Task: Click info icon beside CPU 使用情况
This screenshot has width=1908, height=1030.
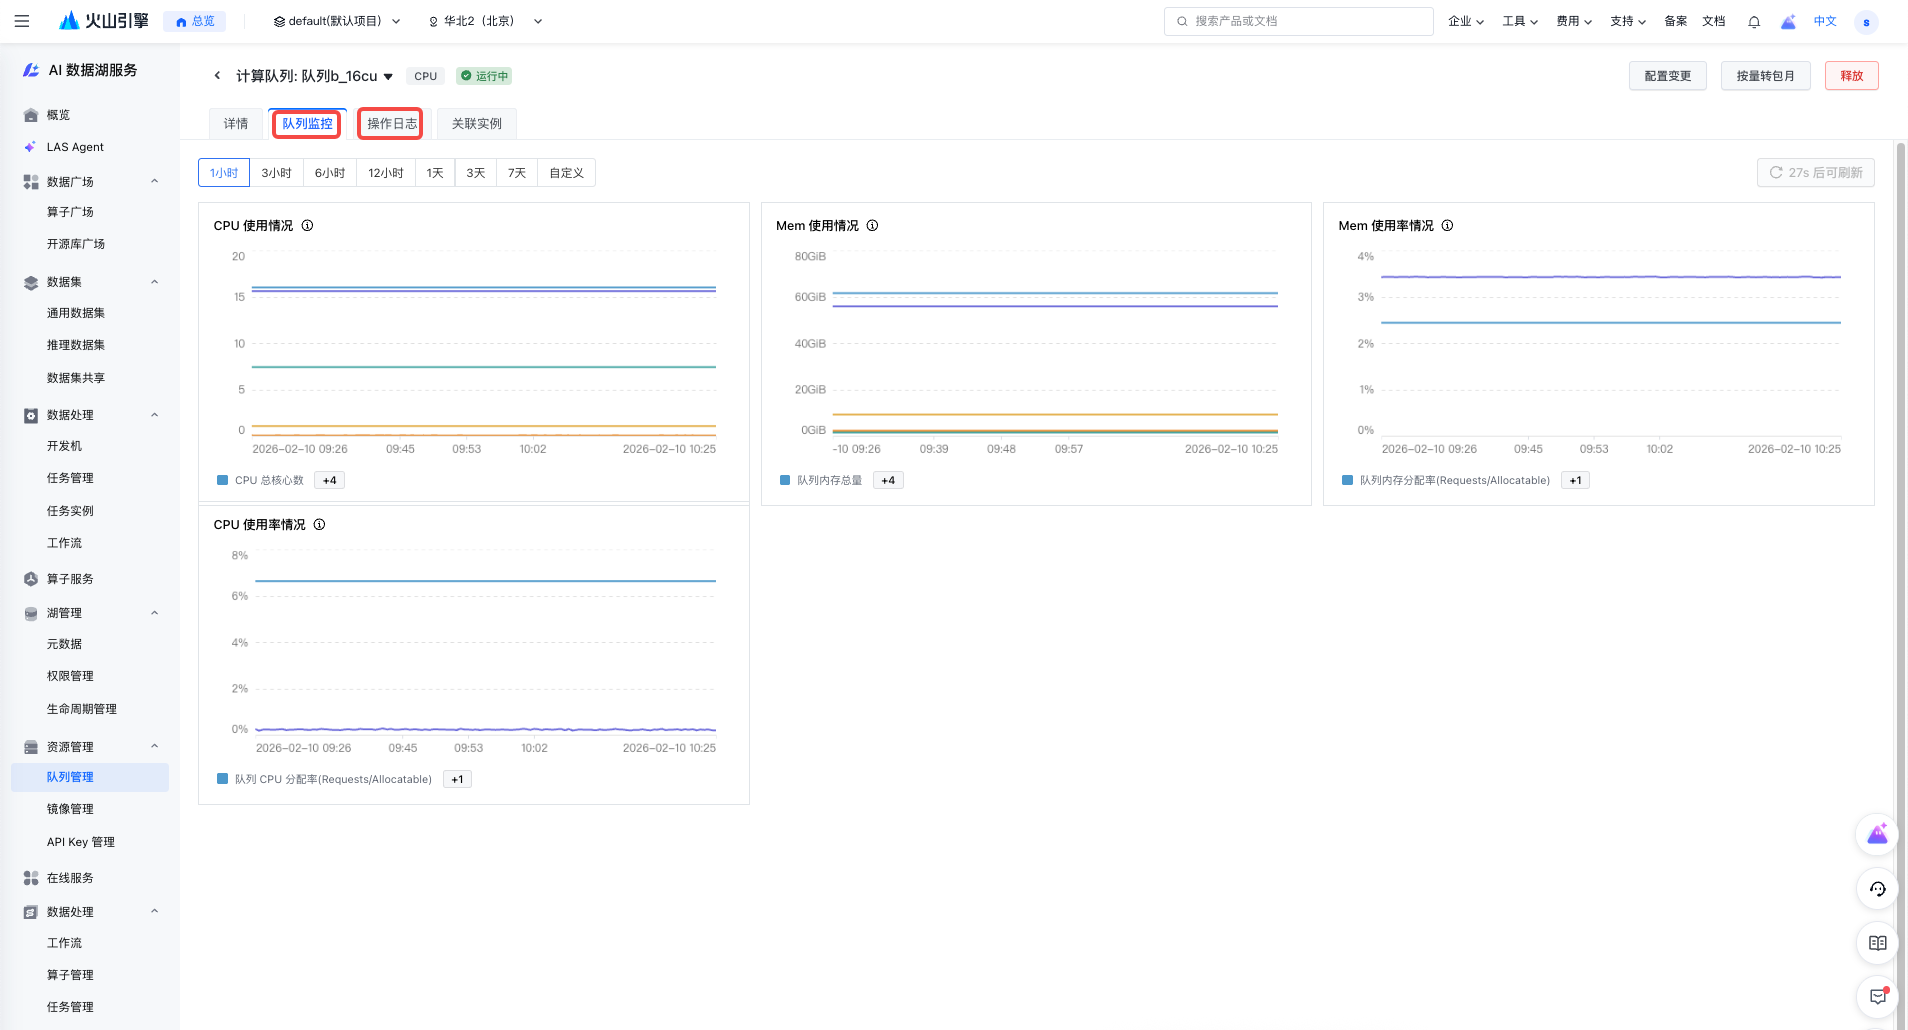Action: click(x=308, y=226)
